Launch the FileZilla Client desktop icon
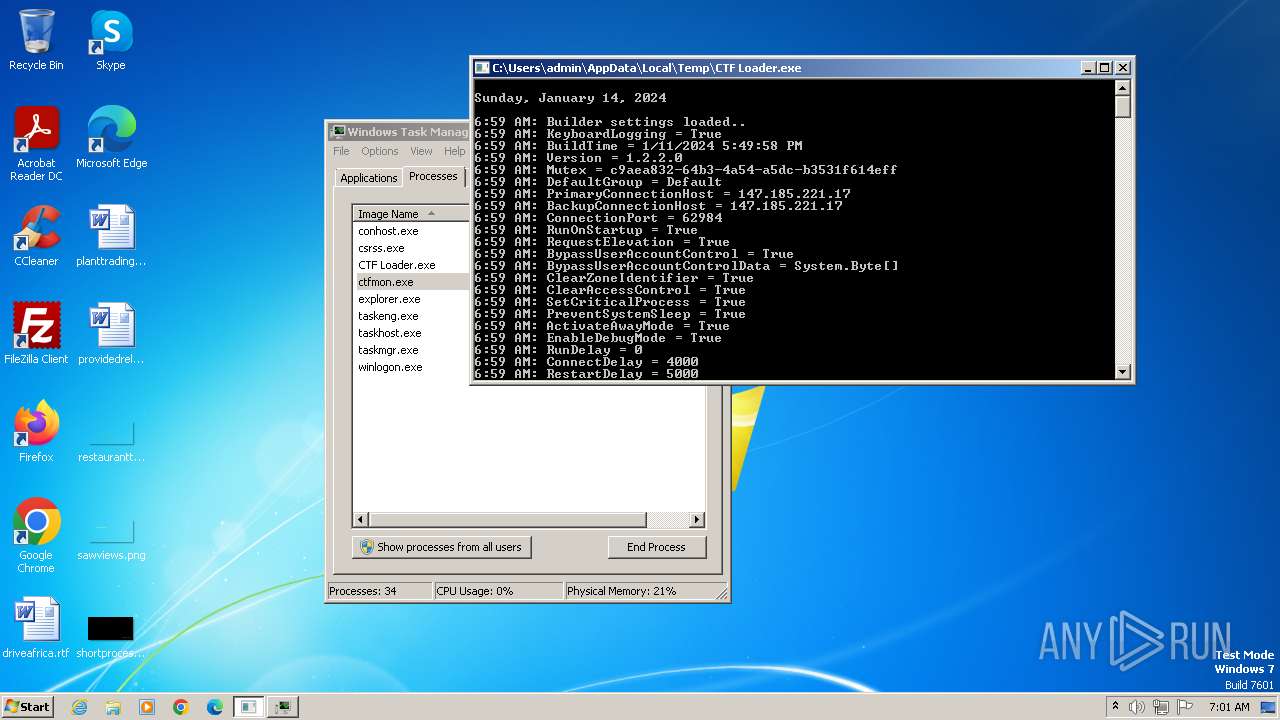Screen dimensions: 1280x720 pos(36,334)
